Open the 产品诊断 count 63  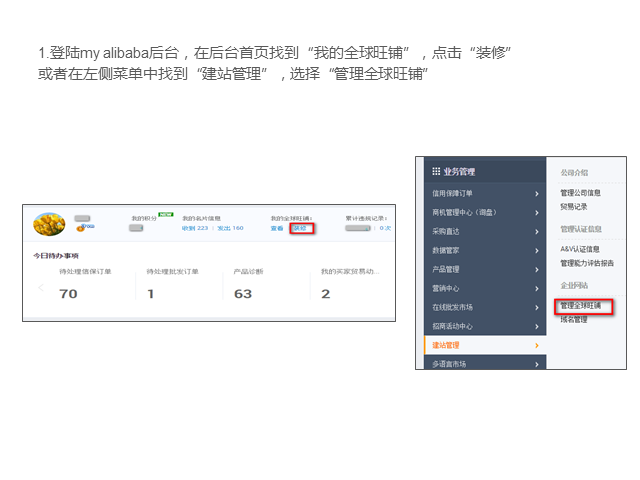coord(243,294)
